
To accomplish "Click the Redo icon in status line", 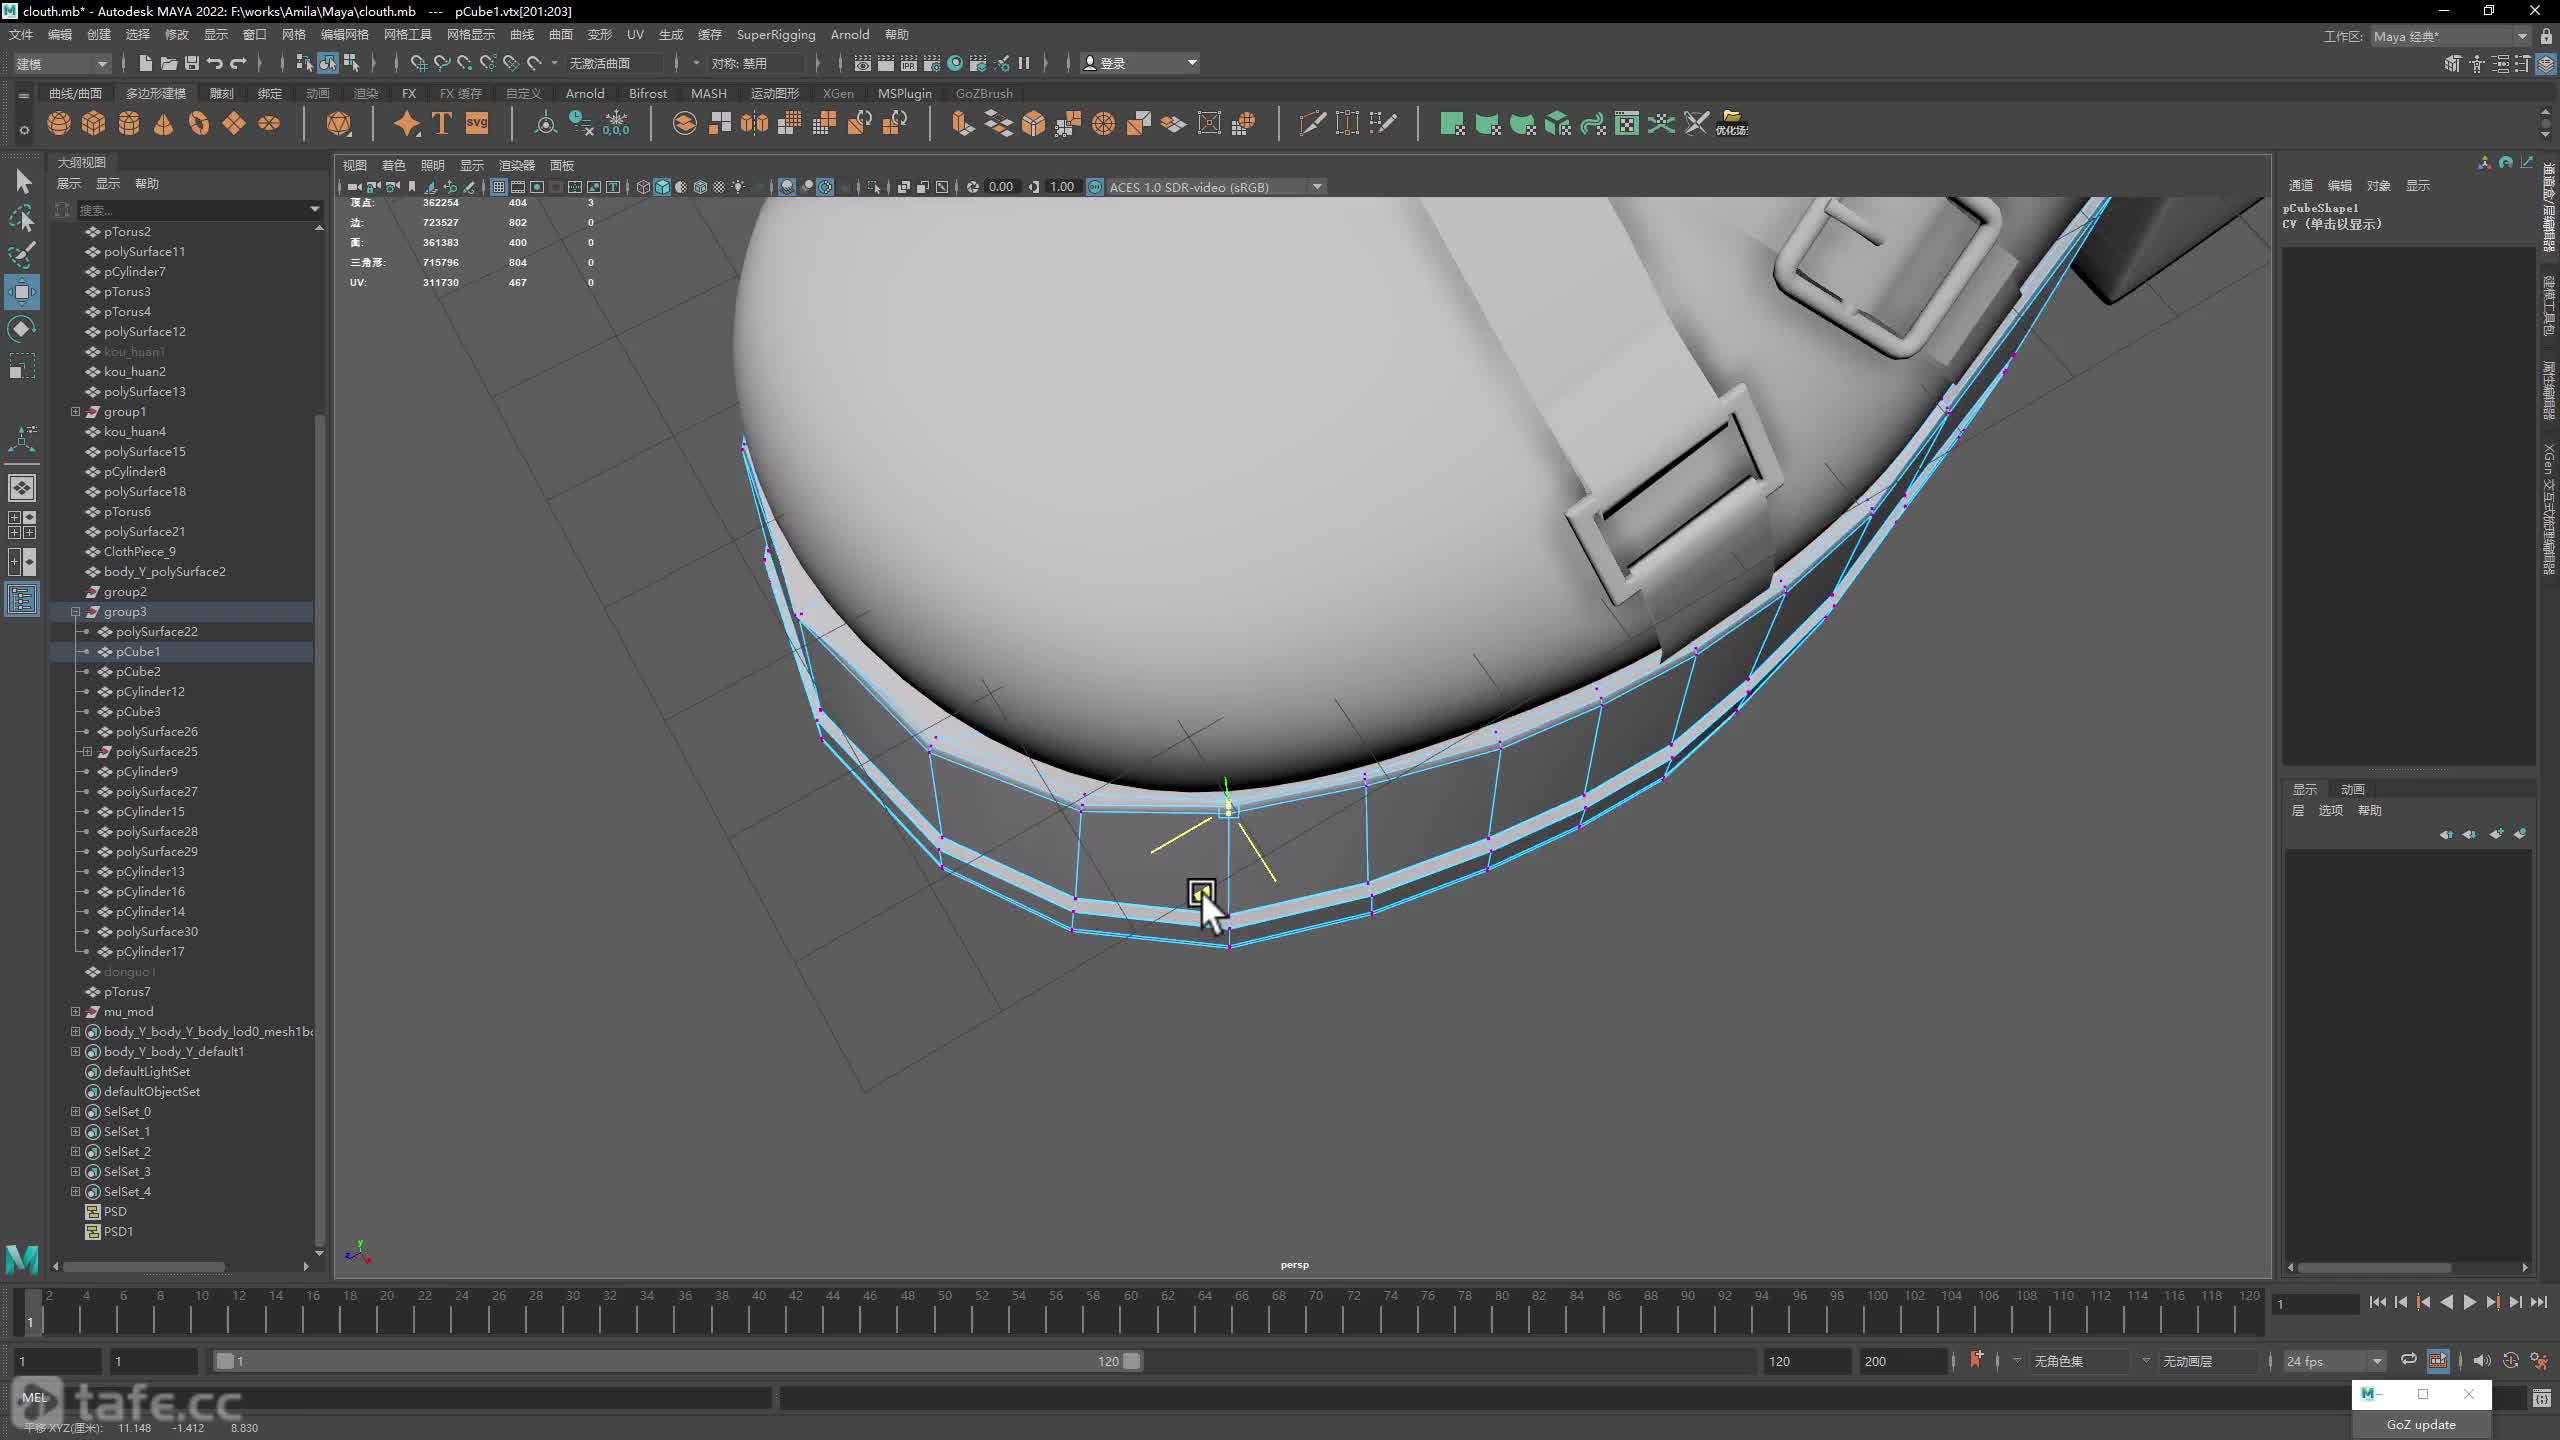I will click(x=238, y=63).
